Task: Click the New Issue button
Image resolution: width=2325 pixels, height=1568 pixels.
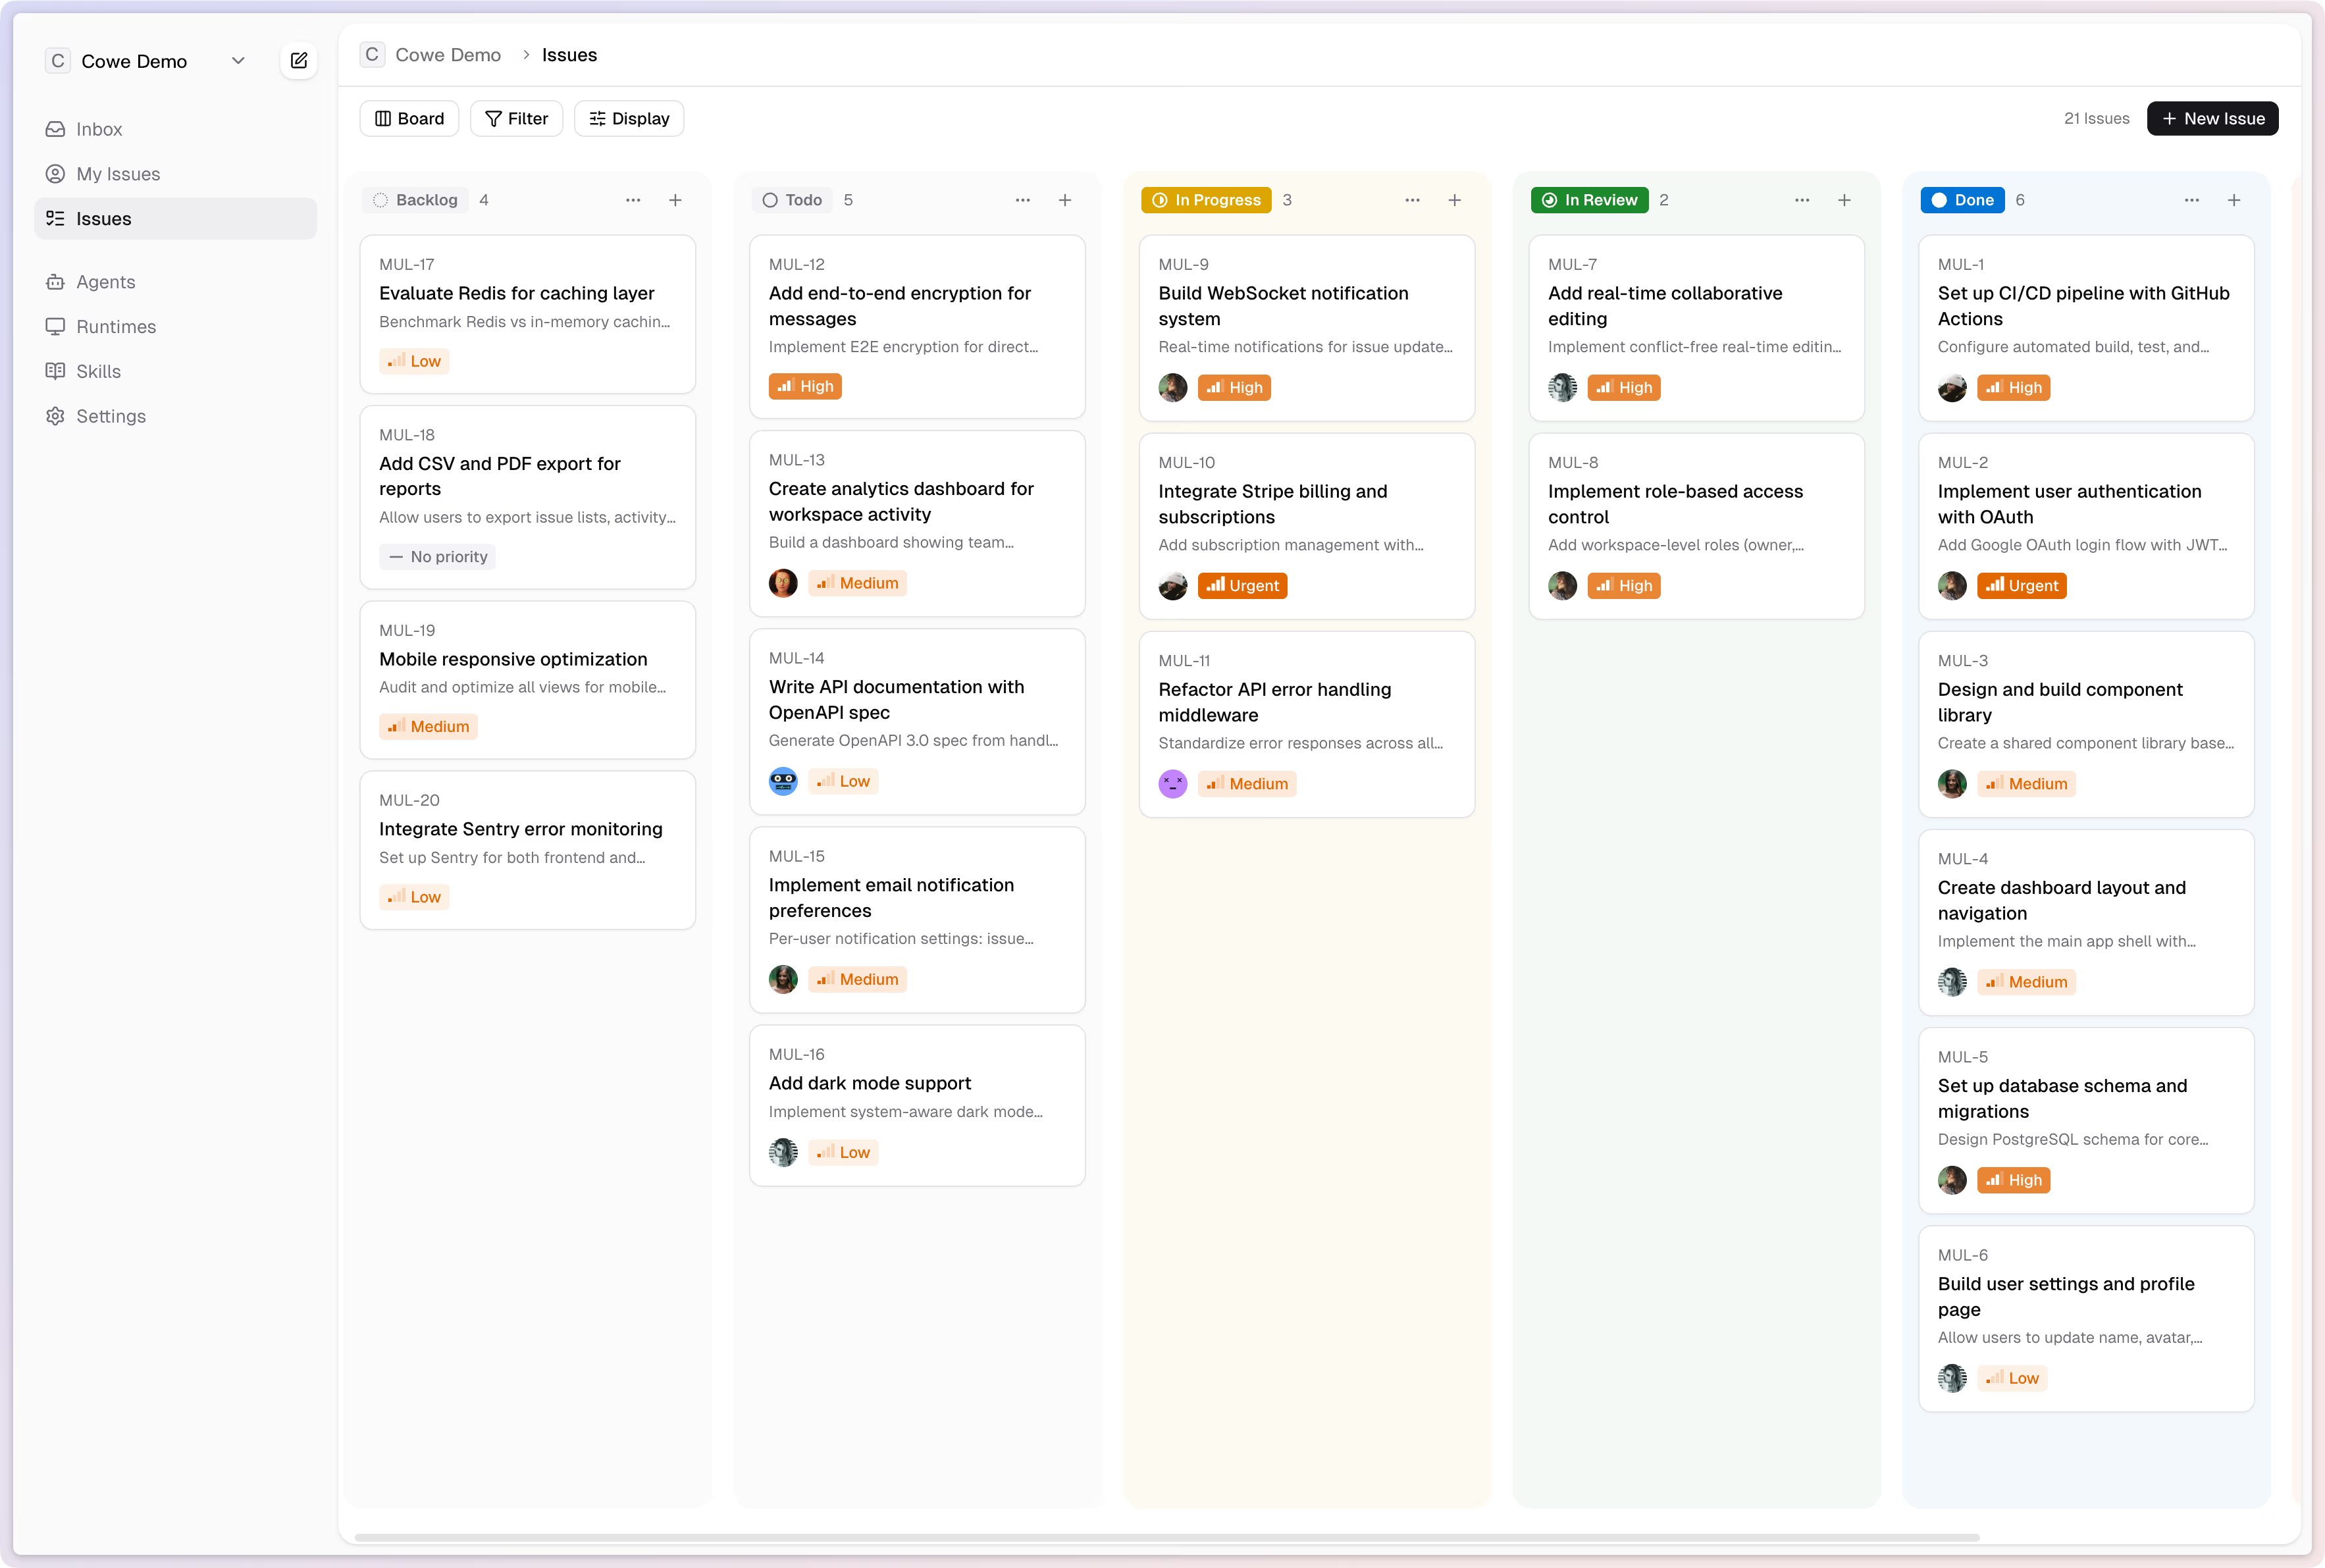Action: click(x=2212, y=118)
